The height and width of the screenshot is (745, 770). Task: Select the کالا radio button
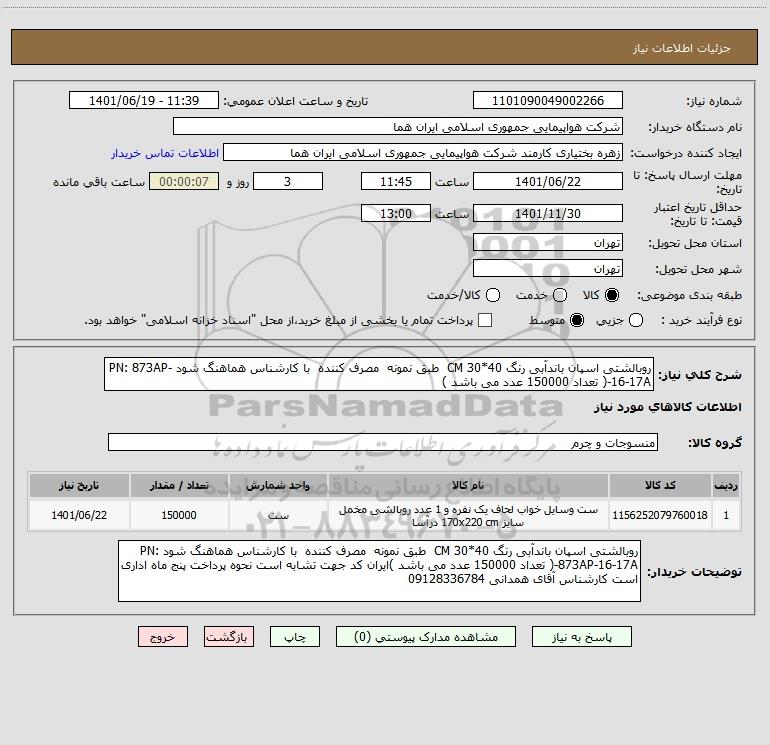point(612,295)
